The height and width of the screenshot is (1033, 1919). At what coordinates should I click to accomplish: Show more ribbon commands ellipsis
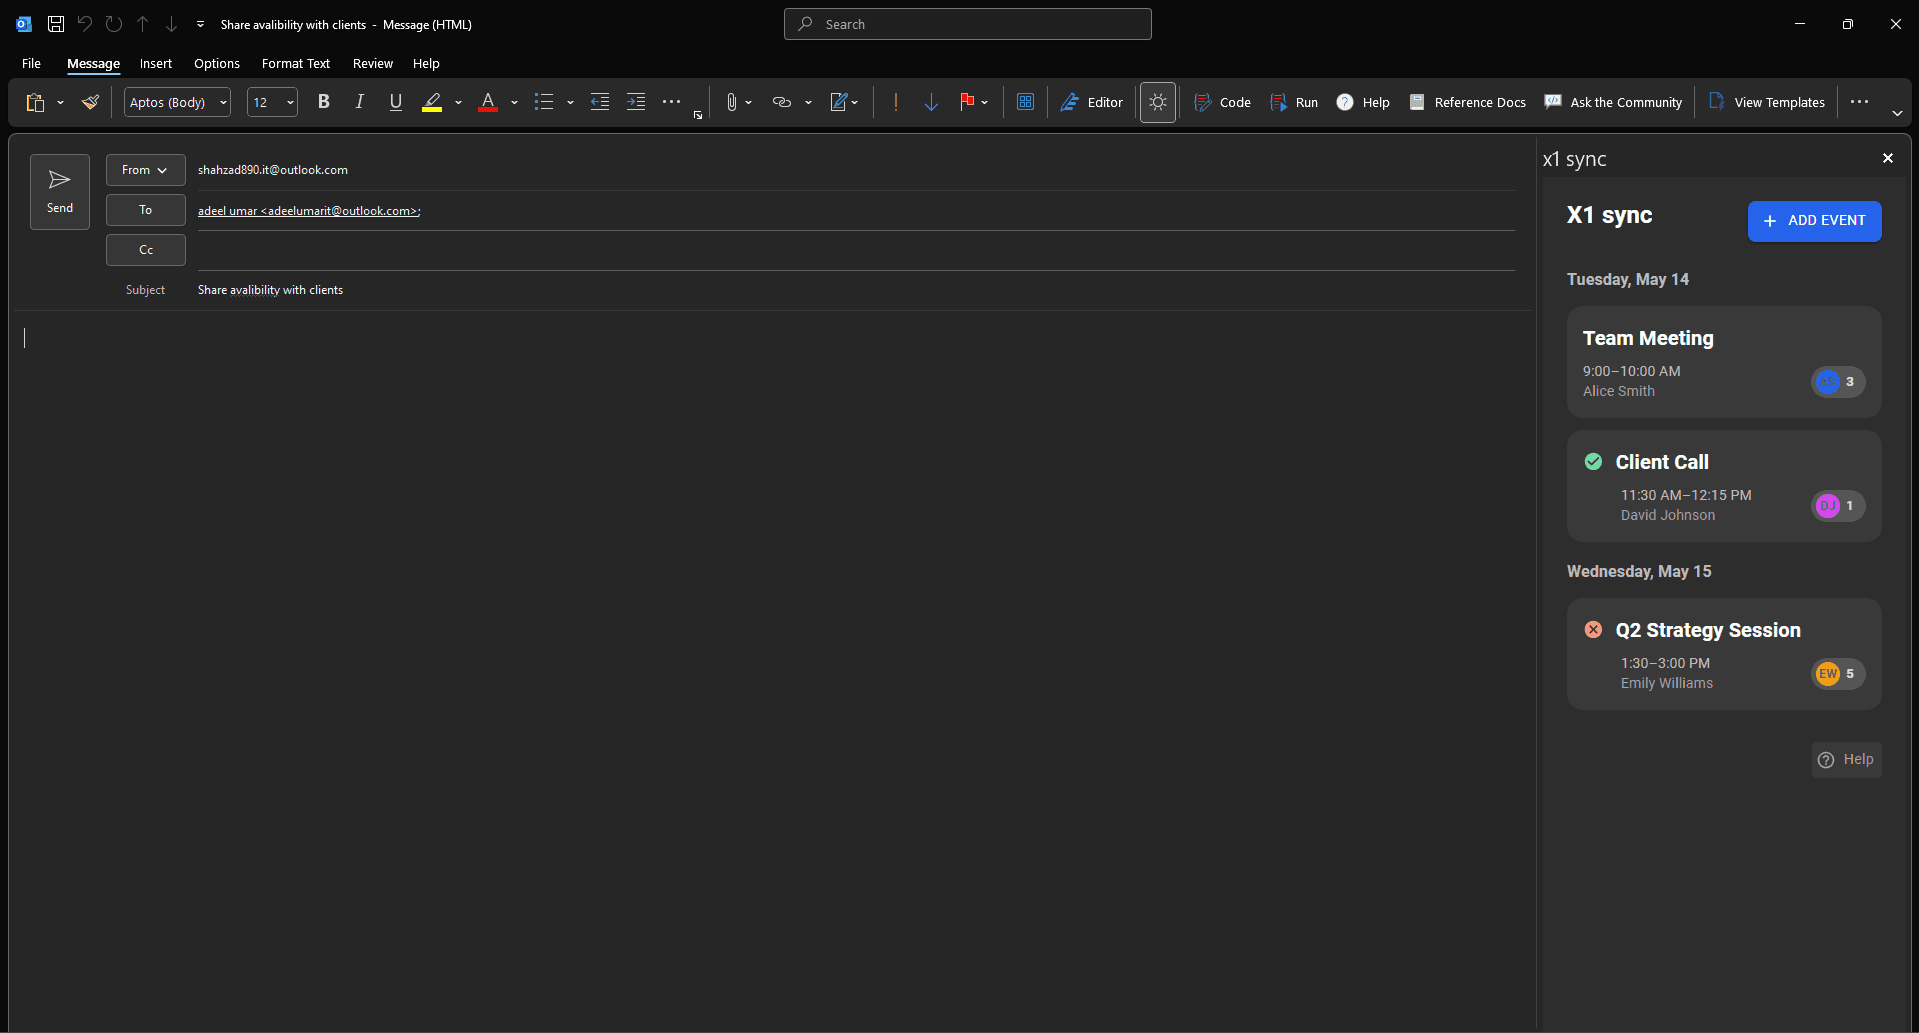point(1859,102)
